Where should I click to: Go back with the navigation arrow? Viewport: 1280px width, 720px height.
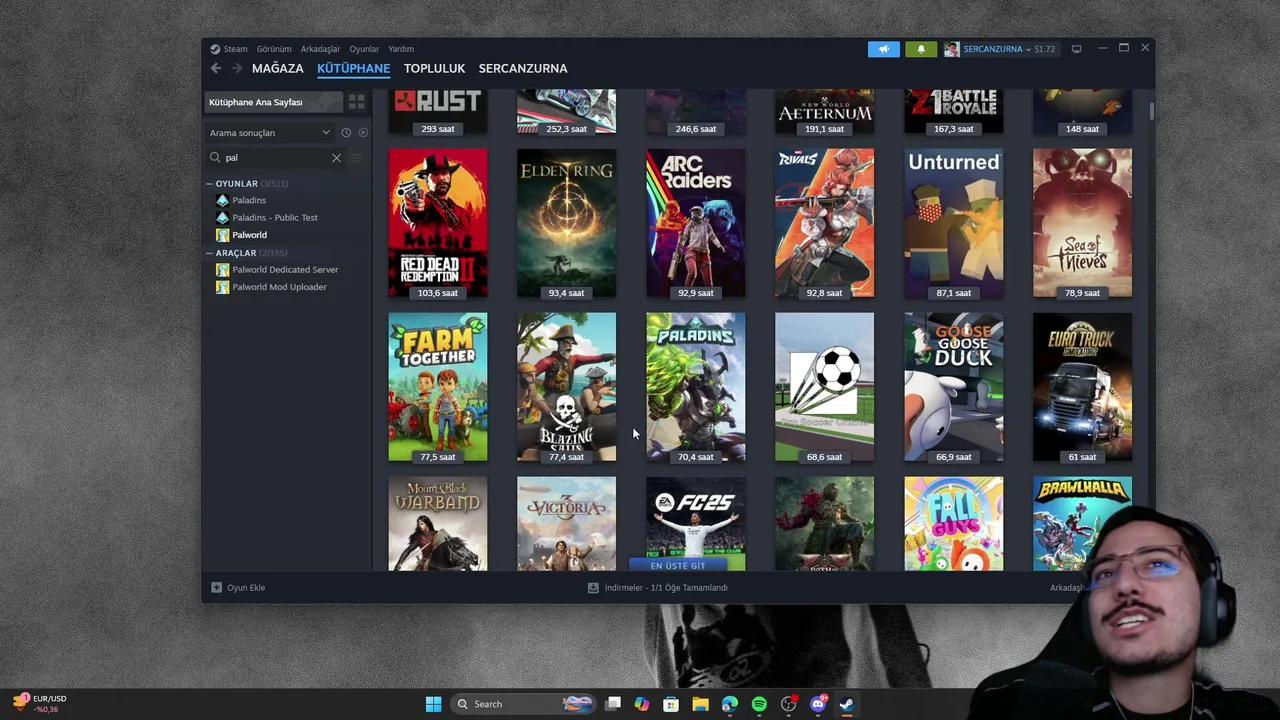tap(216, 68)
